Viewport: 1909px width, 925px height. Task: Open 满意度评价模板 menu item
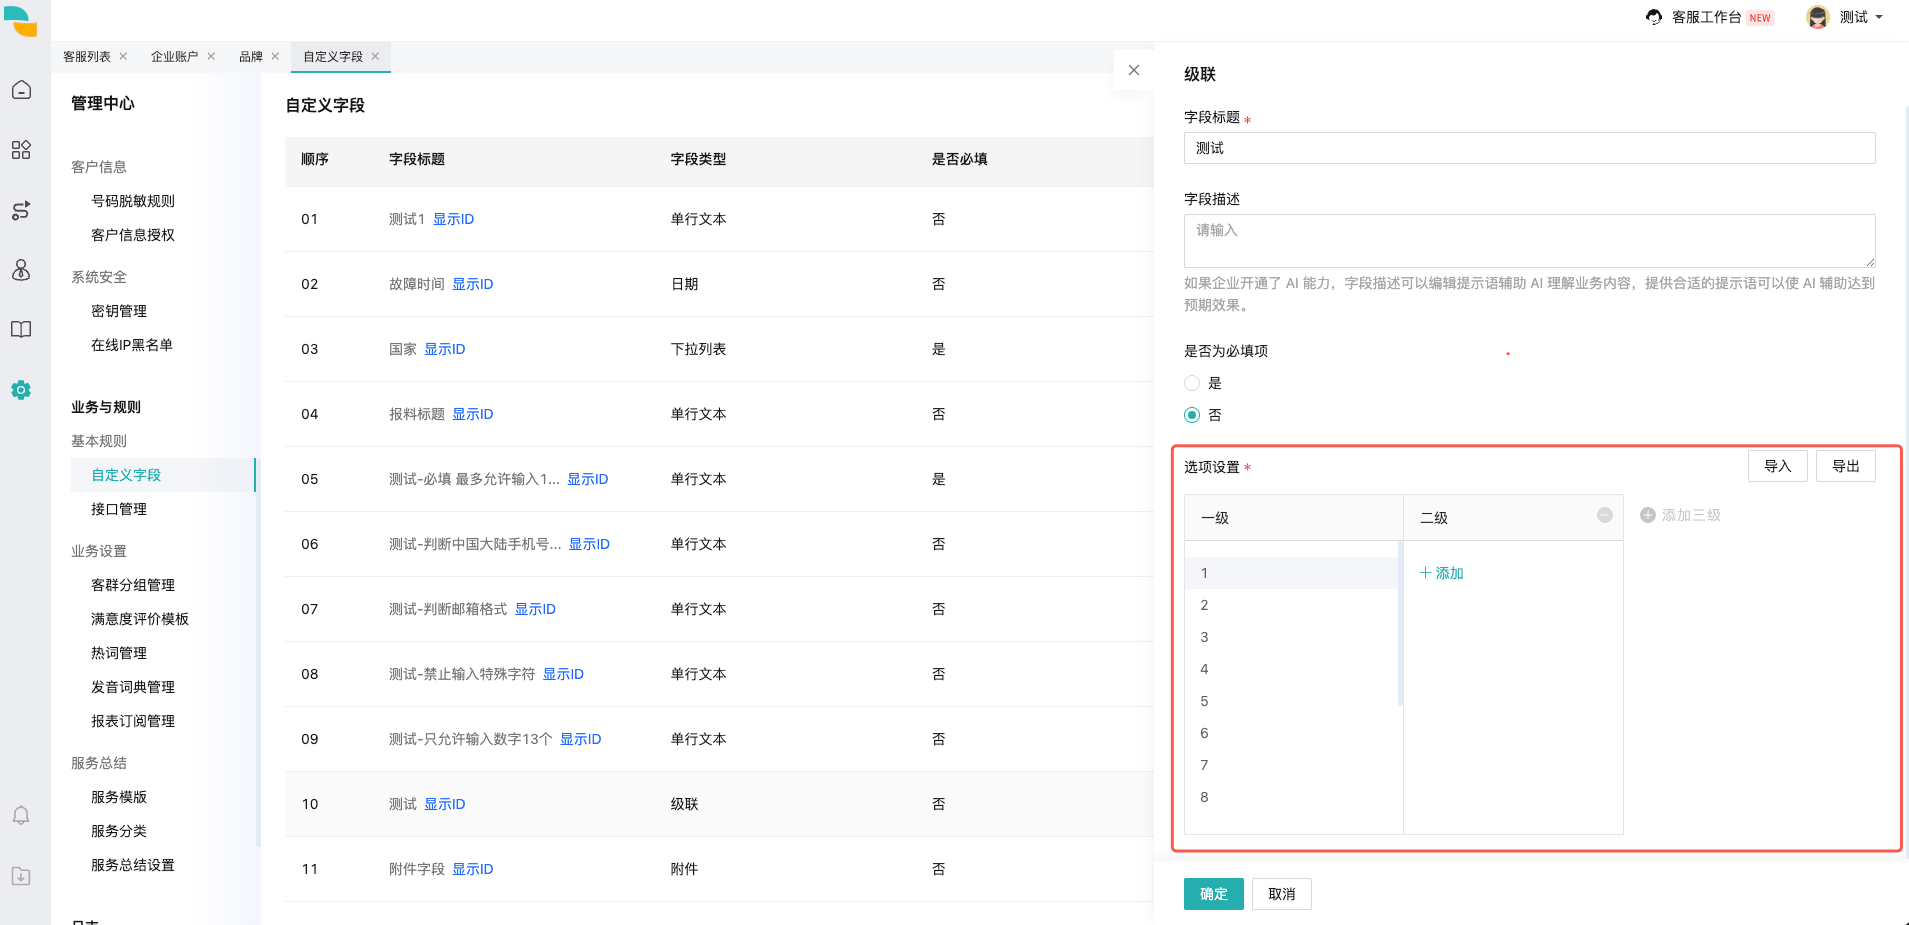click(x=140, y=619)
